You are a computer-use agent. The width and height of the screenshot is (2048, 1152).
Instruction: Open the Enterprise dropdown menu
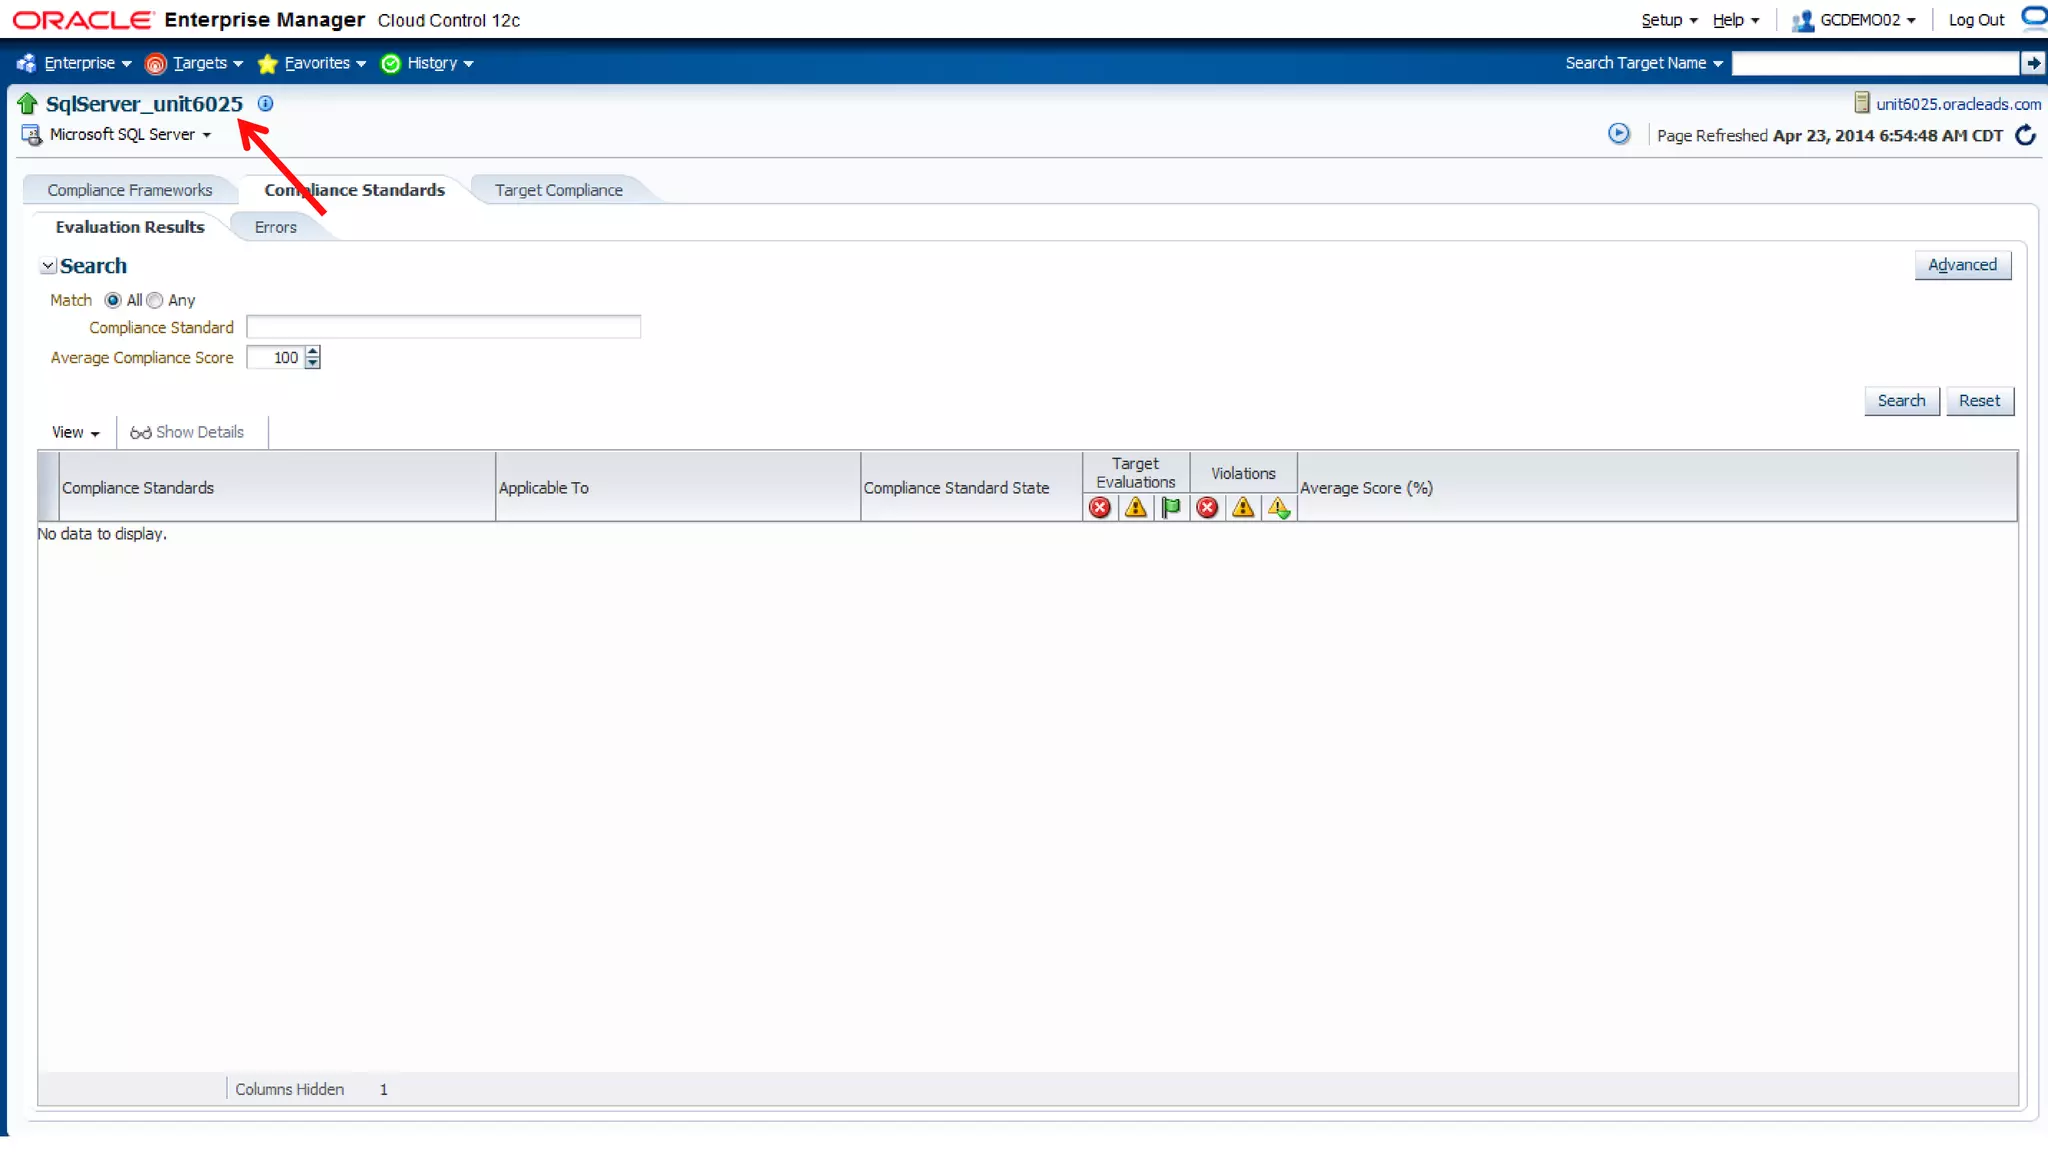coord(88,63)
